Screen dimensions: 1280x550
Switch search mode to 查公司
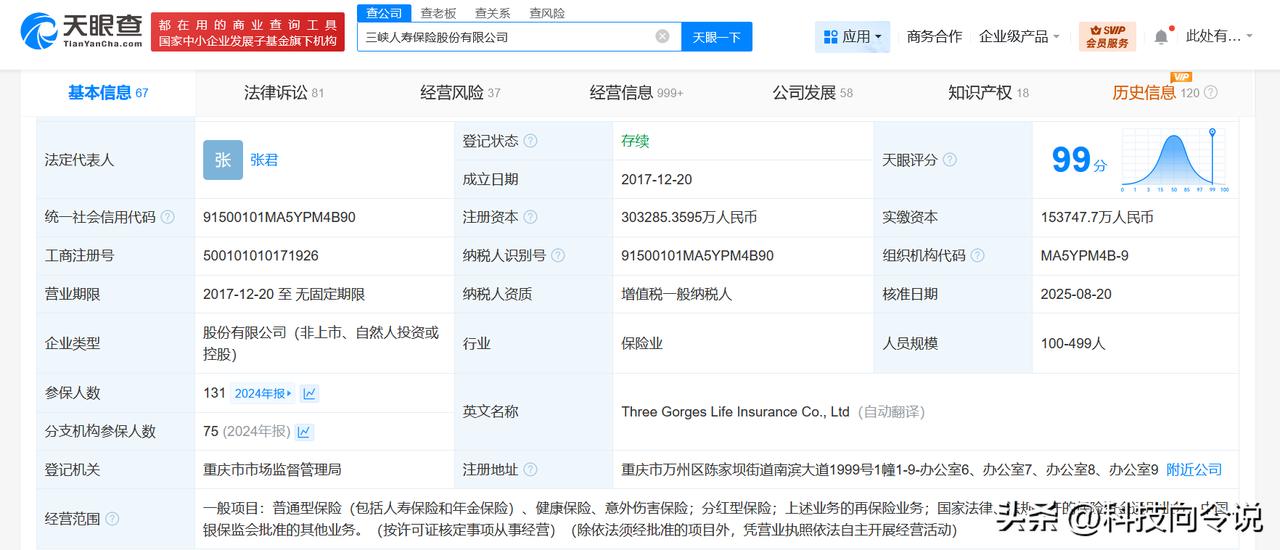pos(384,13)
